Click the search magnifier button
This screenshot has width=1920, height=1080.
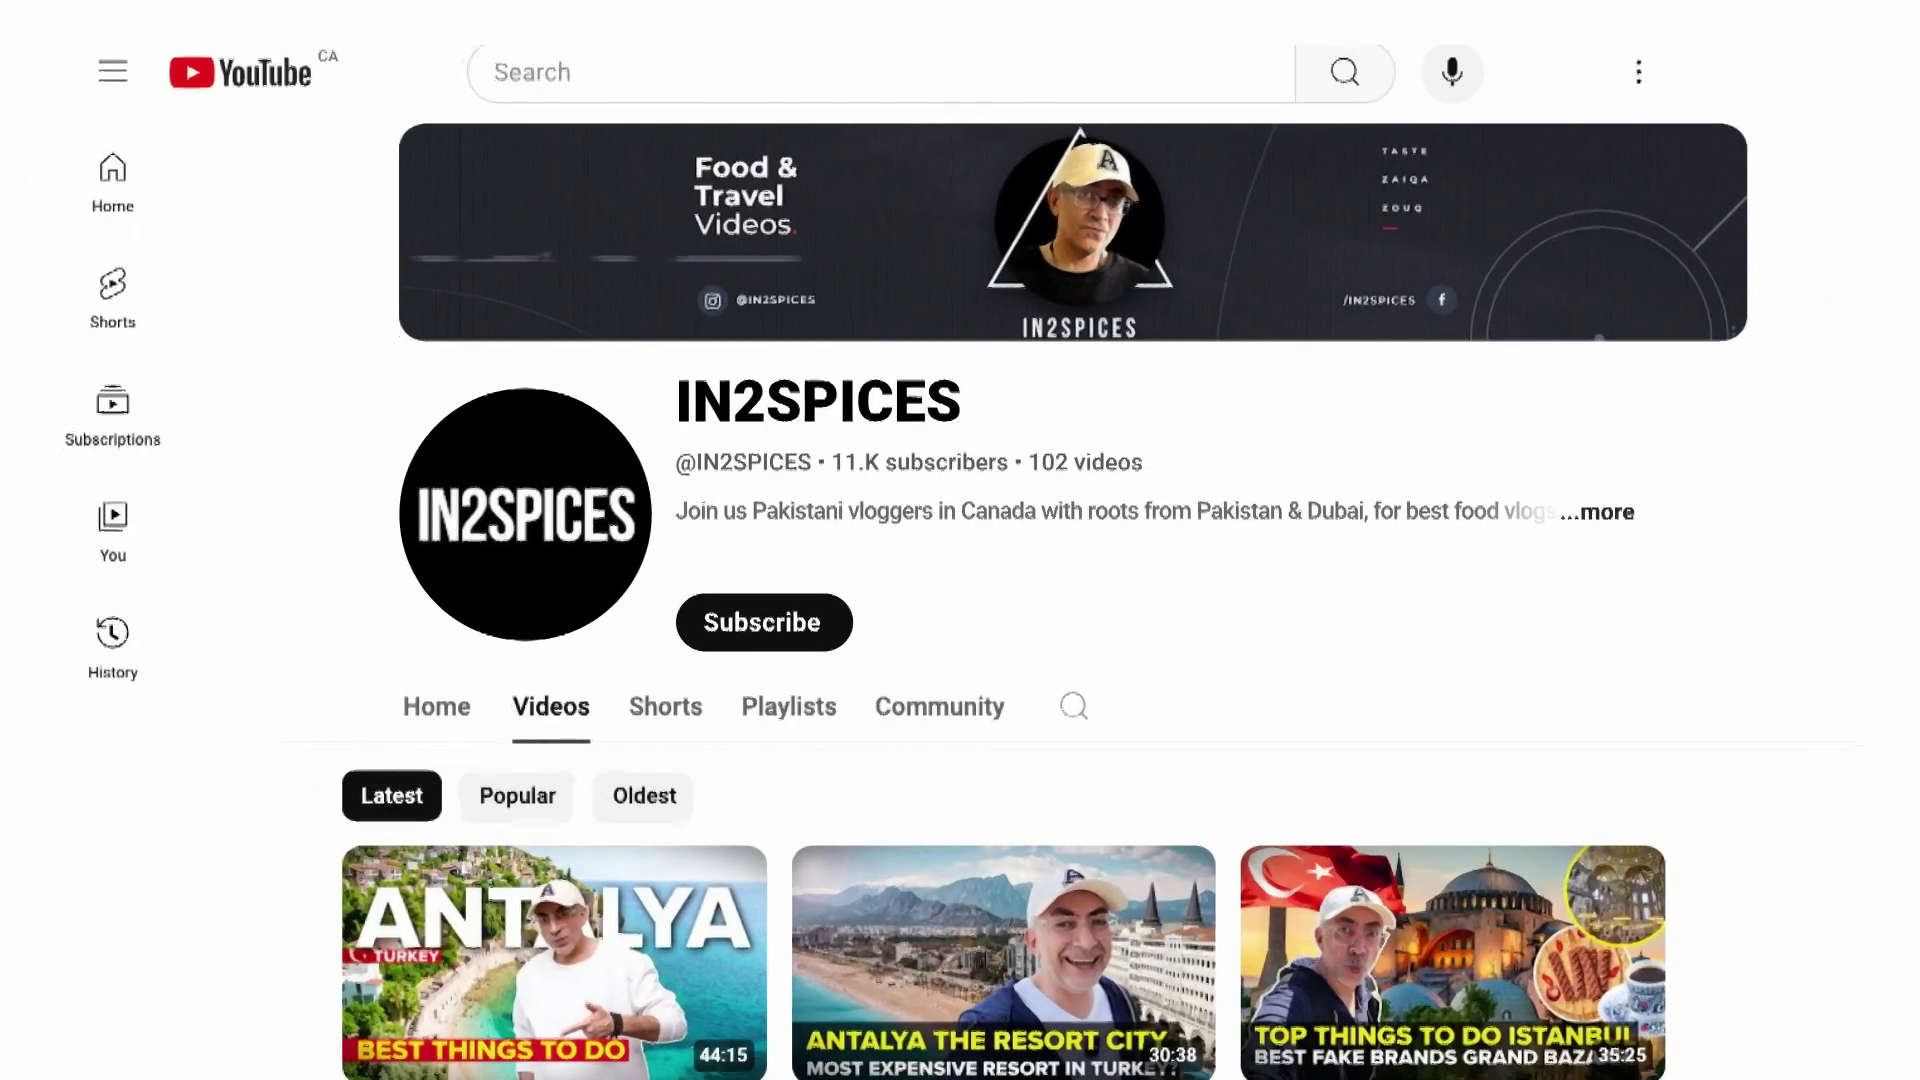[1344, 72]
